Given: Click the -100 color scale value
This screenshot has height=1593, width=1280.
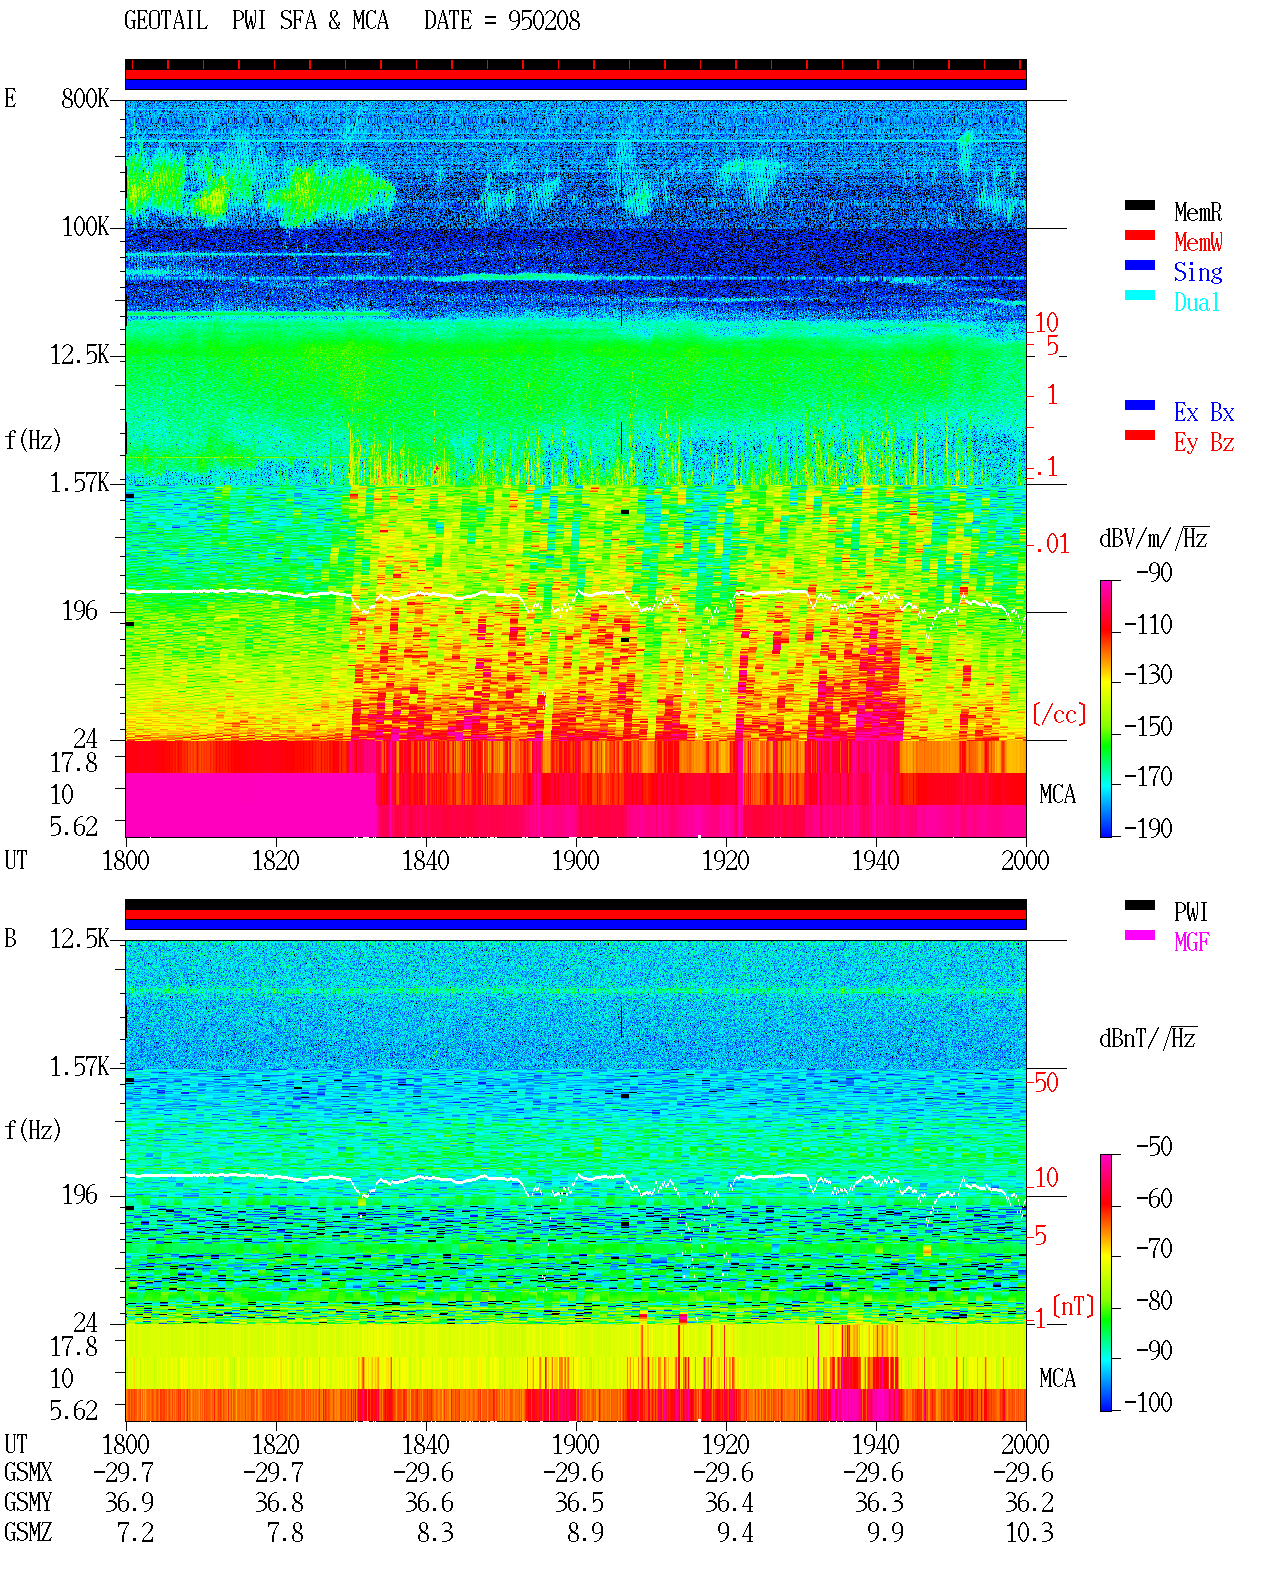Looking at the screenshot, I should (1148, 1402).
